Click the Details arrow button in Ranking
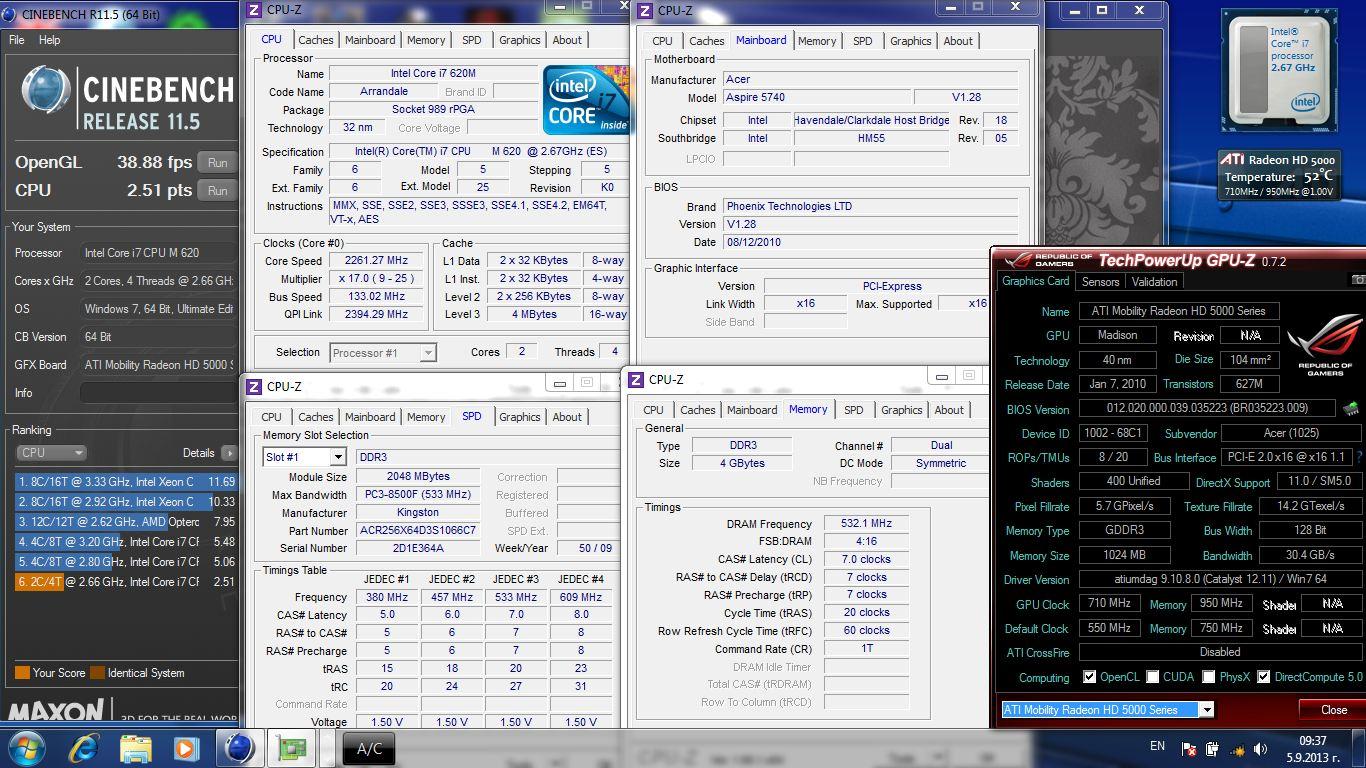This screenshot has height=768, width=1366. [x=229, y=453]
